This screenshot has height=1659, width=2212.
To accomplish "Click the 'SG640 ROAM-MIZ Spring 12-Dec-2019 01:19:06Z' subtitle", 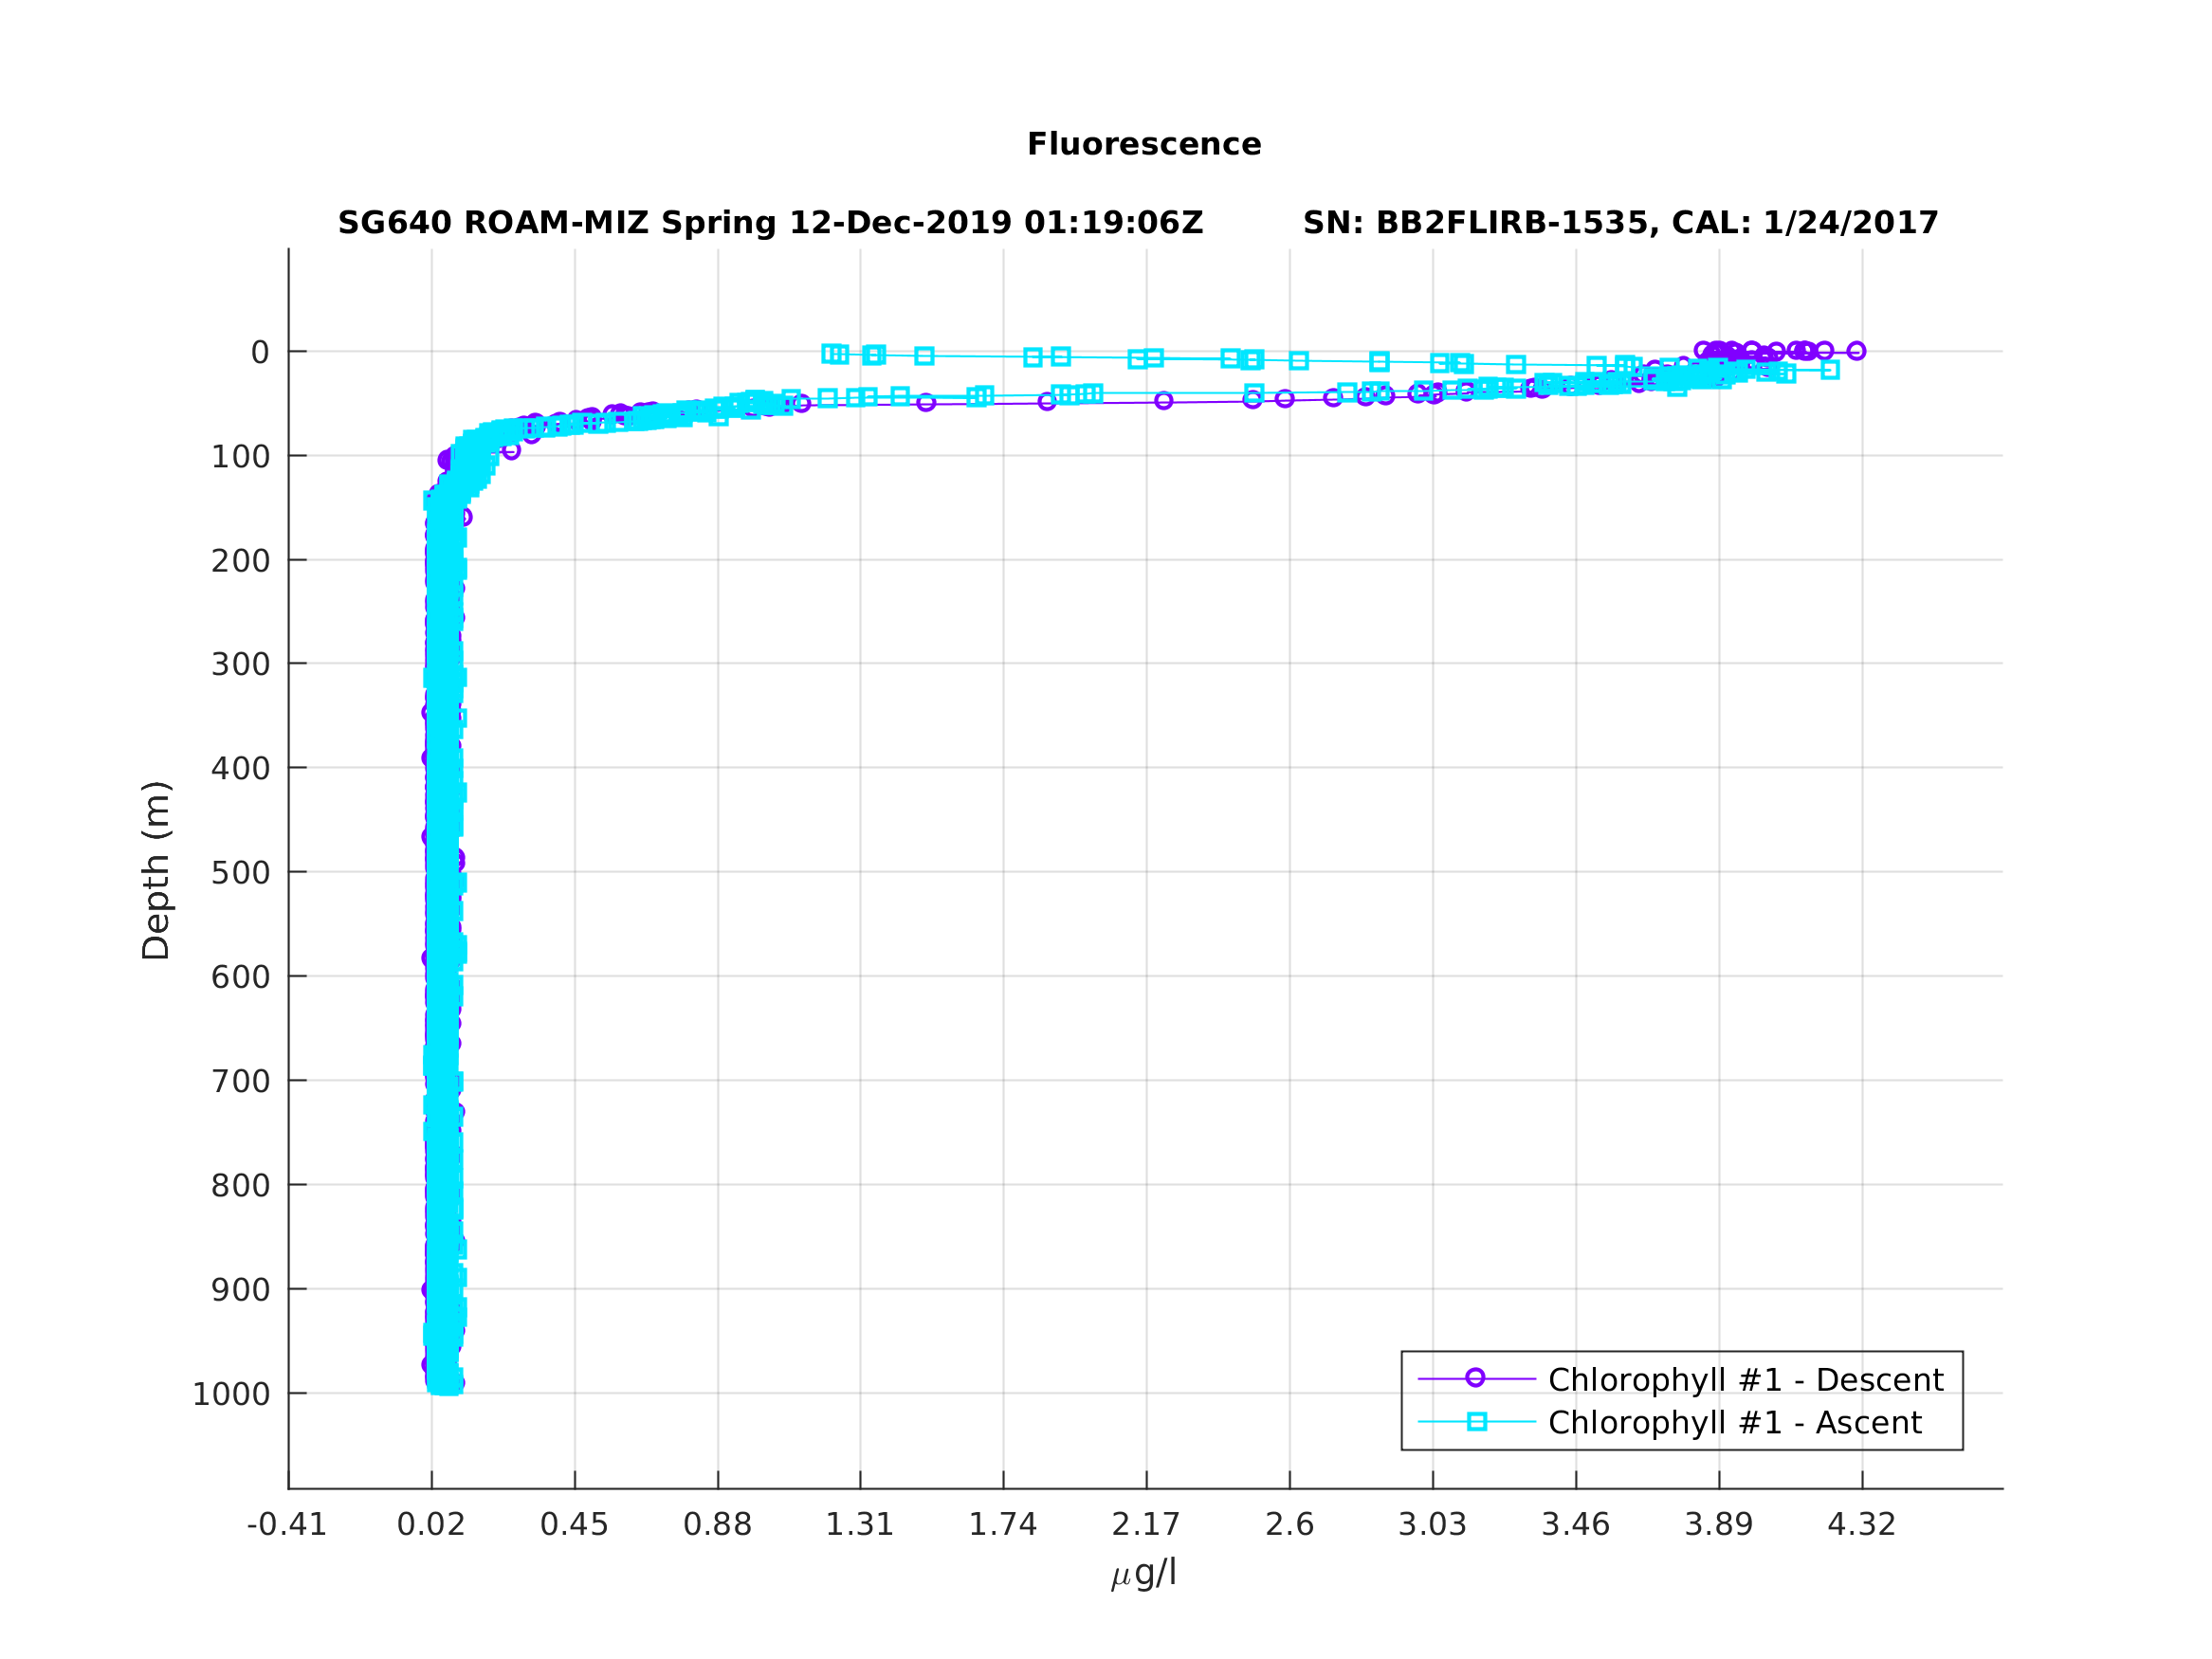I will point(770,223).
